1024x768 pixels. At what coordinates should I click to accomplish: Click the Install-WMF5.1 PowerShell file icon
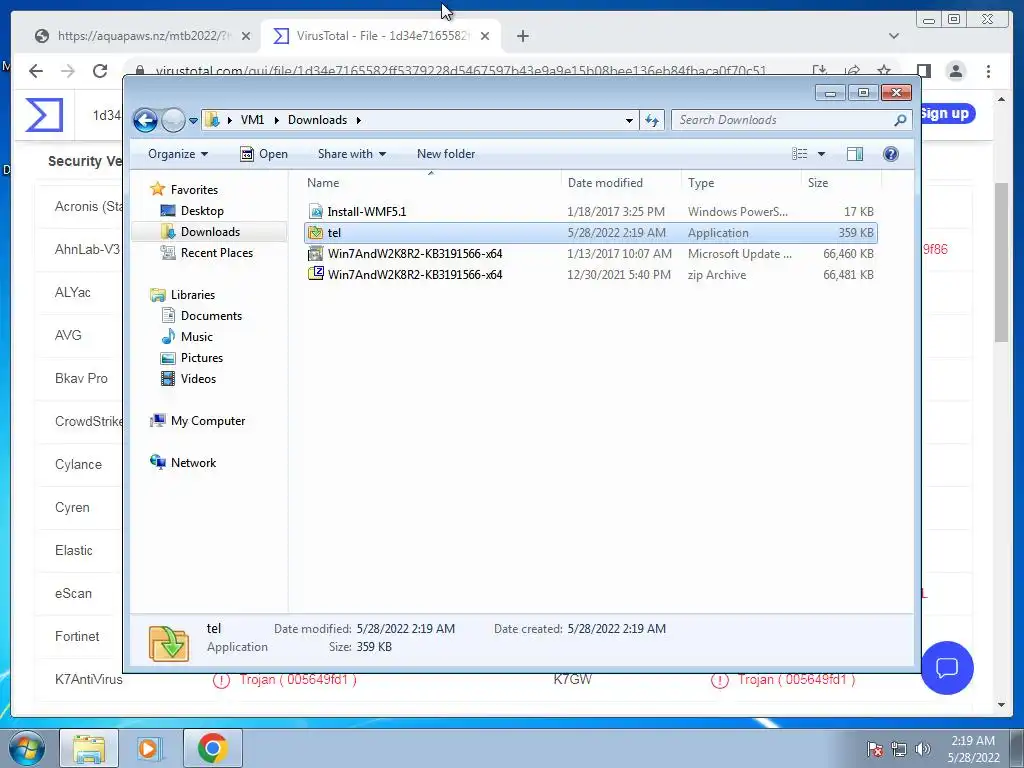click(316, 212)
